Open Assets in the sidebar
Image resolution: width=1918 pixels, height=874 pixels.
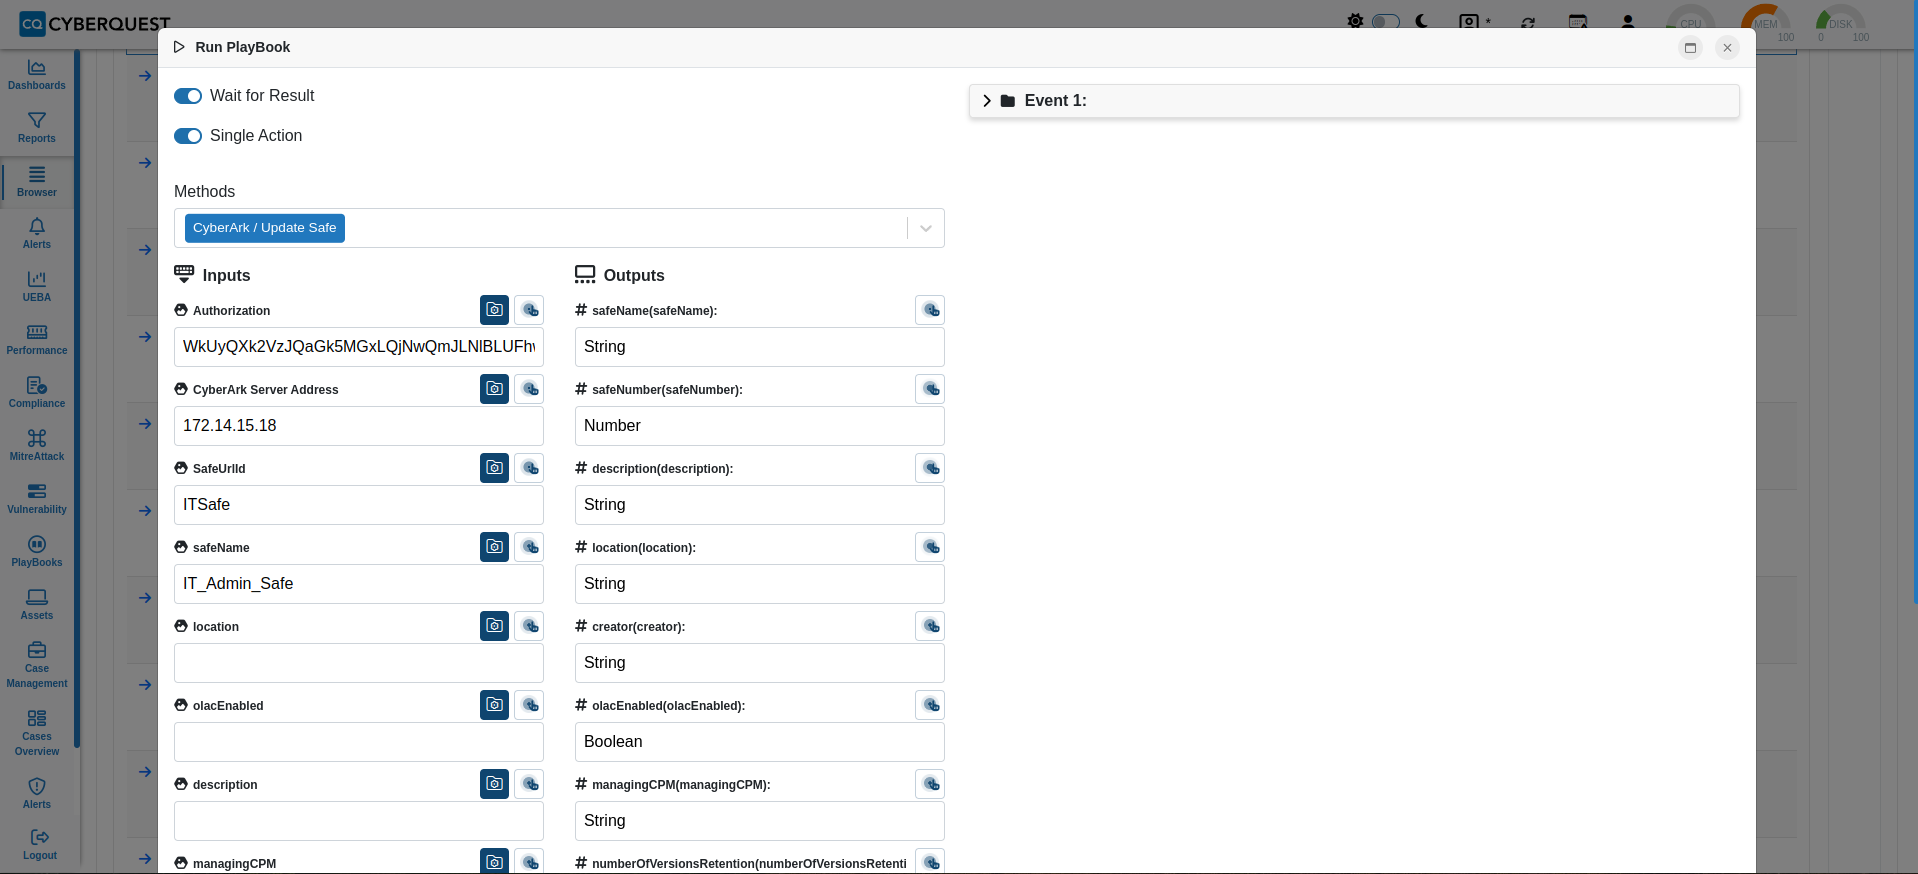click(x=37, y=605)
